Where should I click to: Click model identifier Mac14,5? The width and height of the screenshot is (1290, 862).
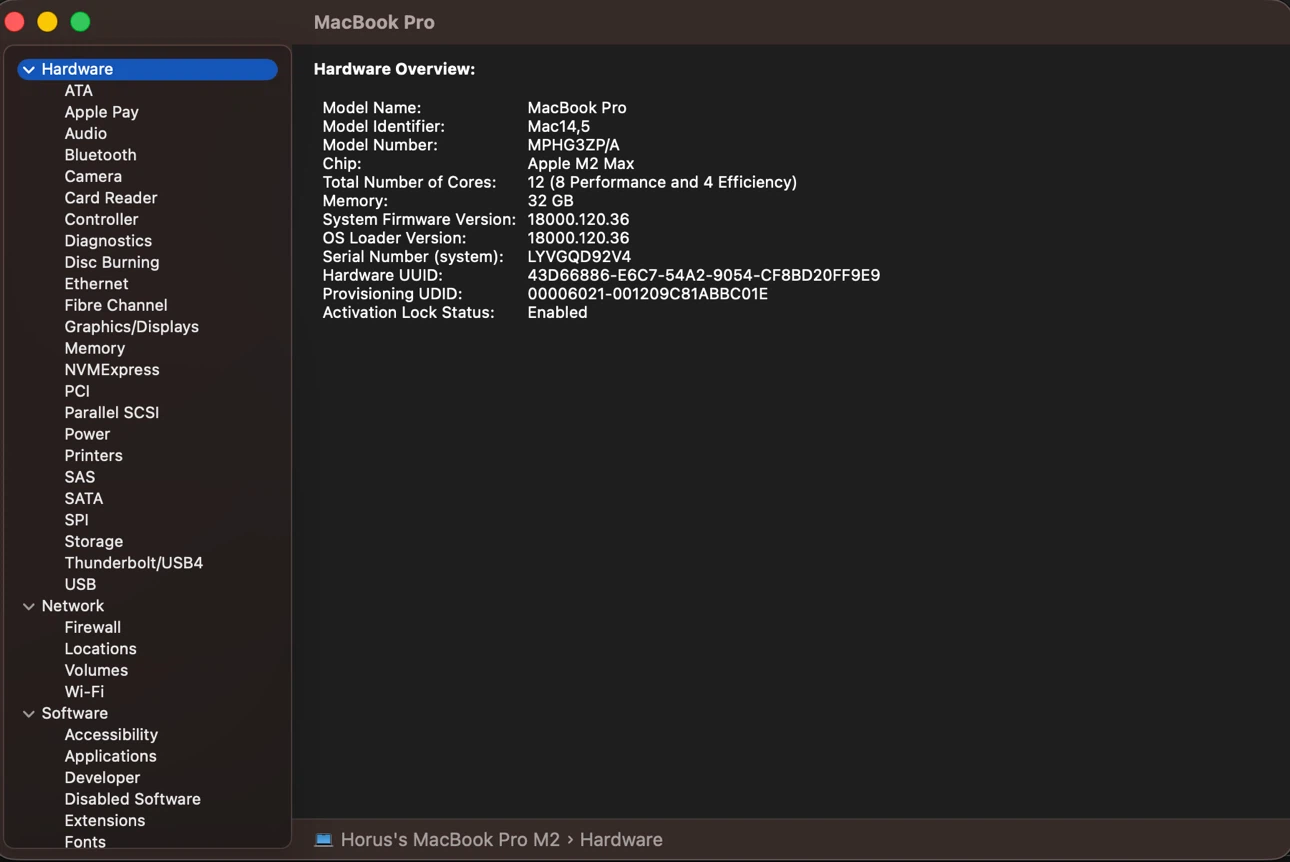558,127
